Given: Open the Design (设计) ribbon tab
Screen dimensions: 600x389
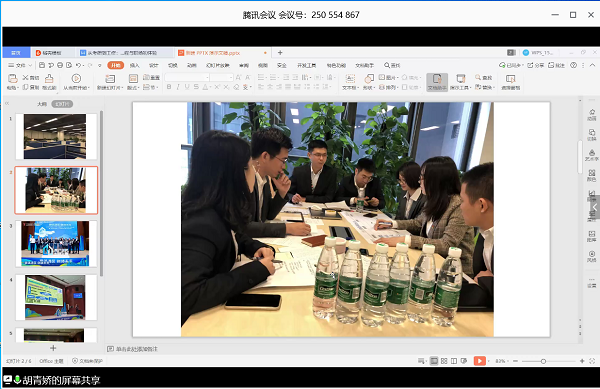Looking at the screenshot, I should 154,65.
